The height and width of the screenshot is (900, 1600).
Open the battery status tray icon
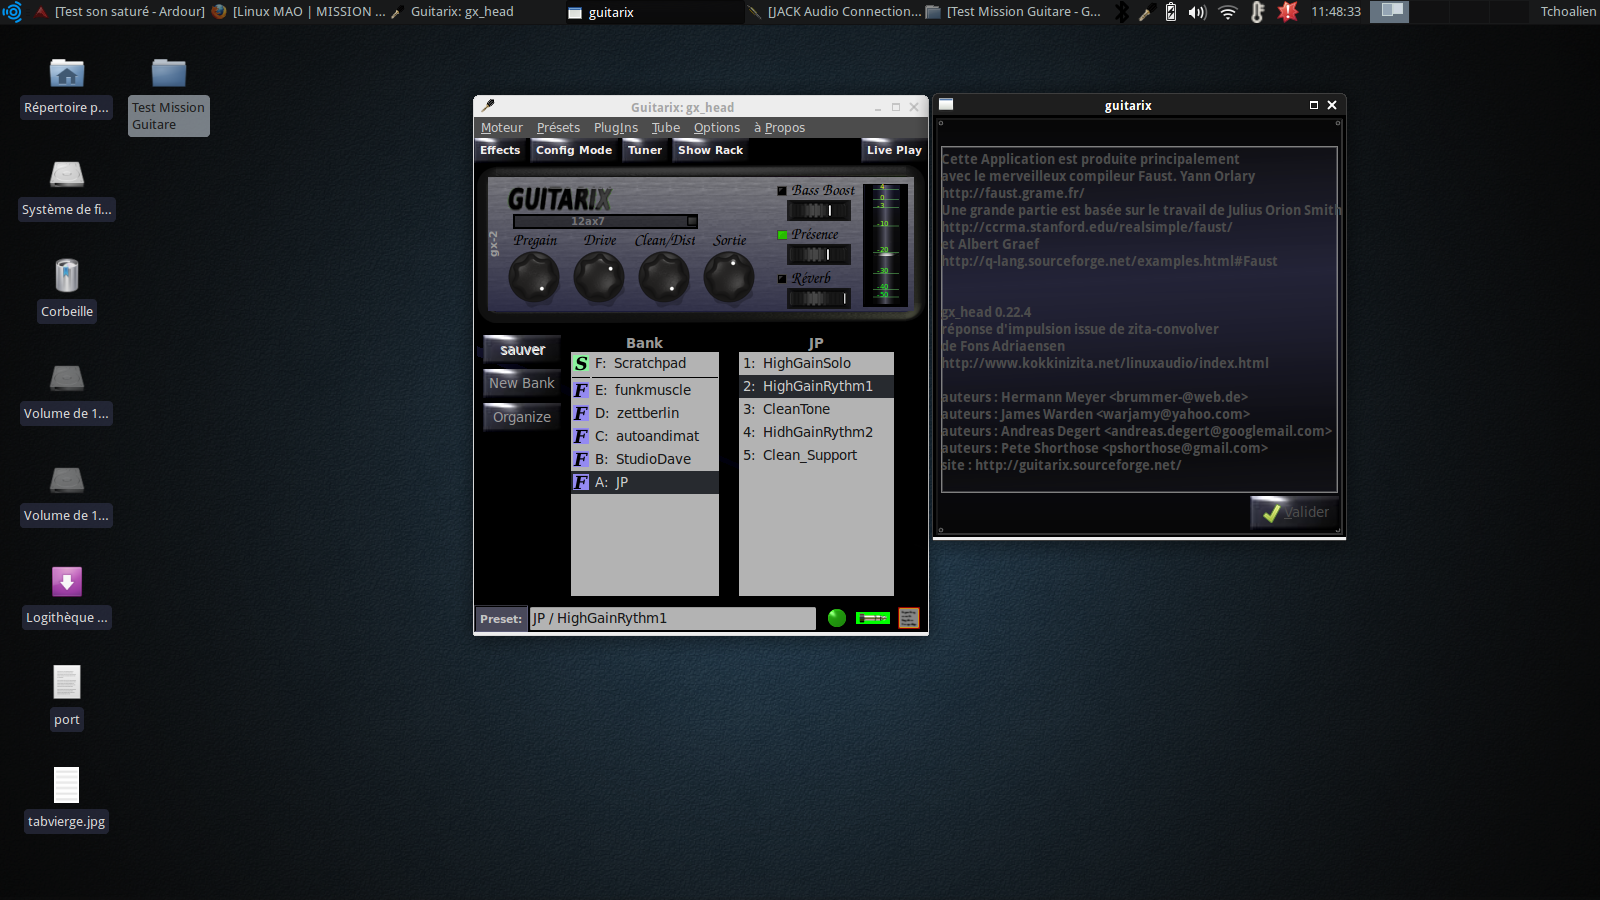[x=1171, y=12]
